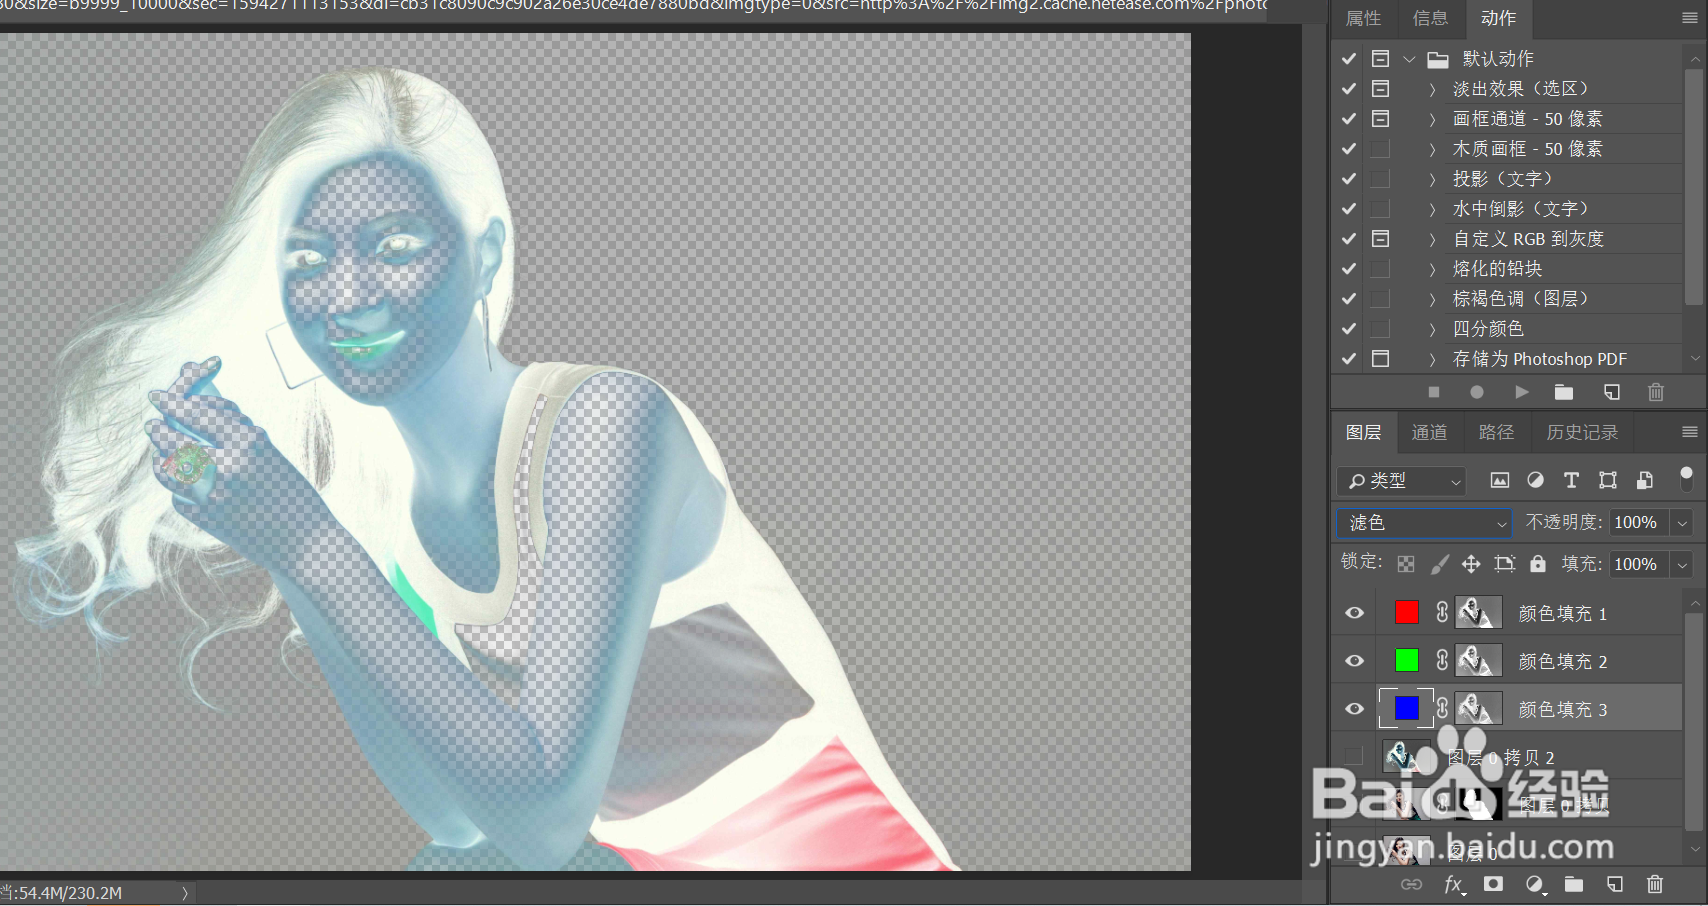Select the 动作 tab
Image resolution: width=1708 pixels, height=906 pixels.
click(1498, 18)
